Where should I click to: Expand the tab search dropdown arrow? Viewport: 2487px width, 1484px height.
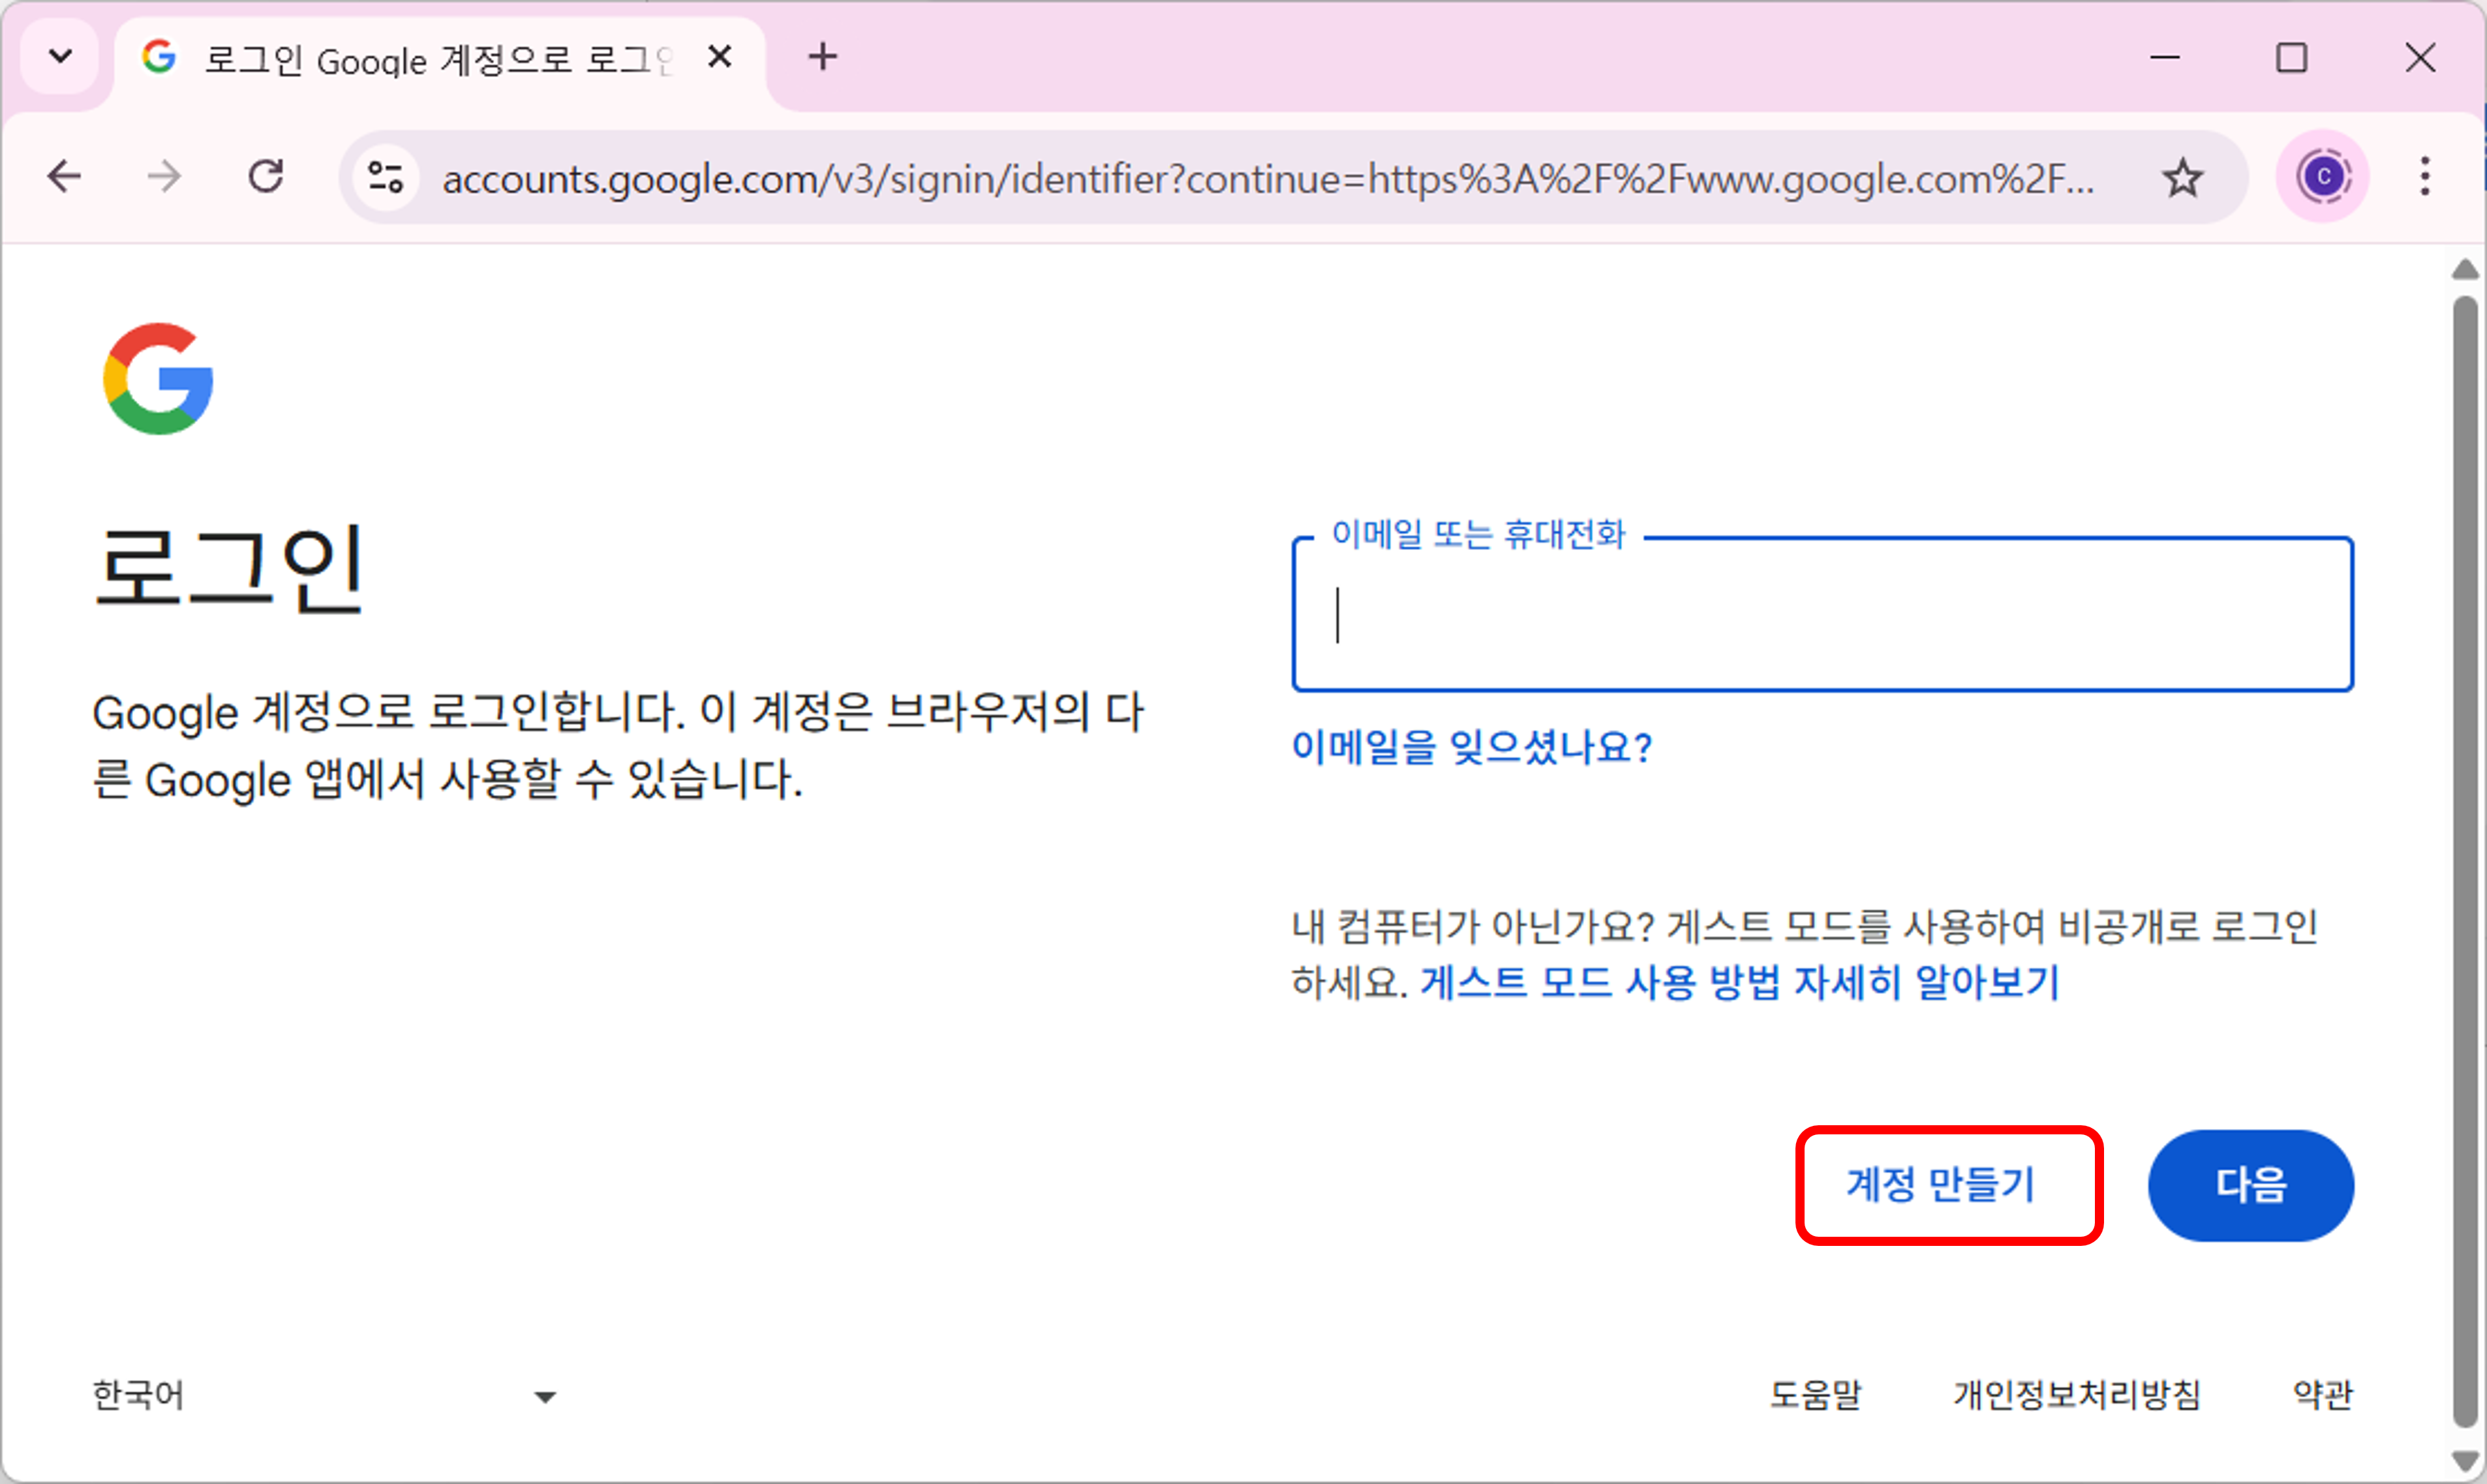point(60,57)
